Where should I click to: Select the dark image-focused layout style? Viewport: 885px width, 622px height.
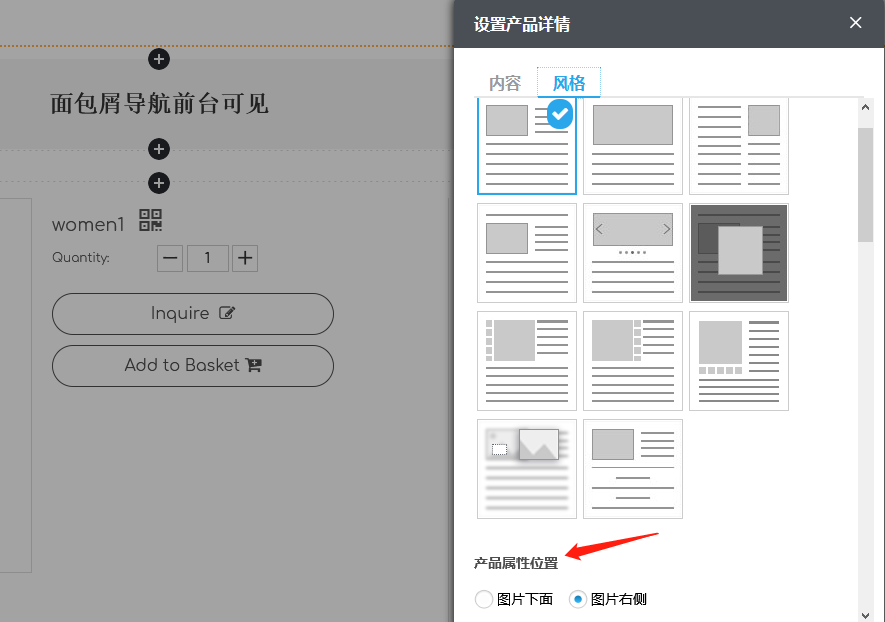tap(738, 252)
